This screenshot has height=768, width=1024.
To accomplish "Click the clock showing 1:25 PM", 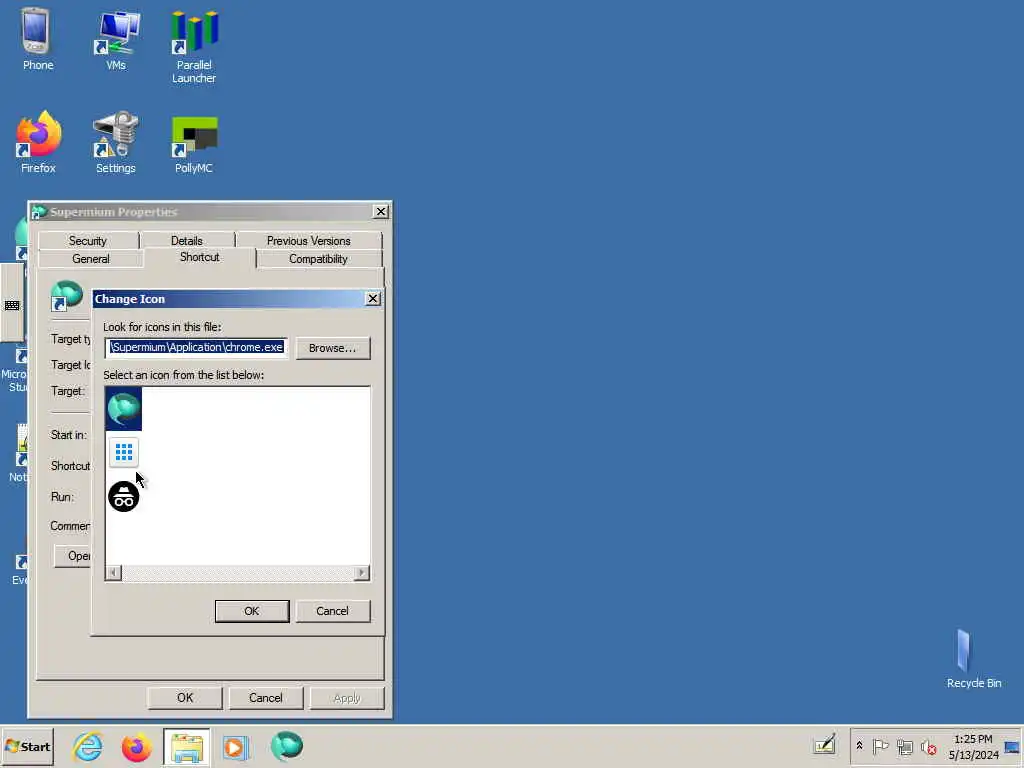I will tap(973, 746).
